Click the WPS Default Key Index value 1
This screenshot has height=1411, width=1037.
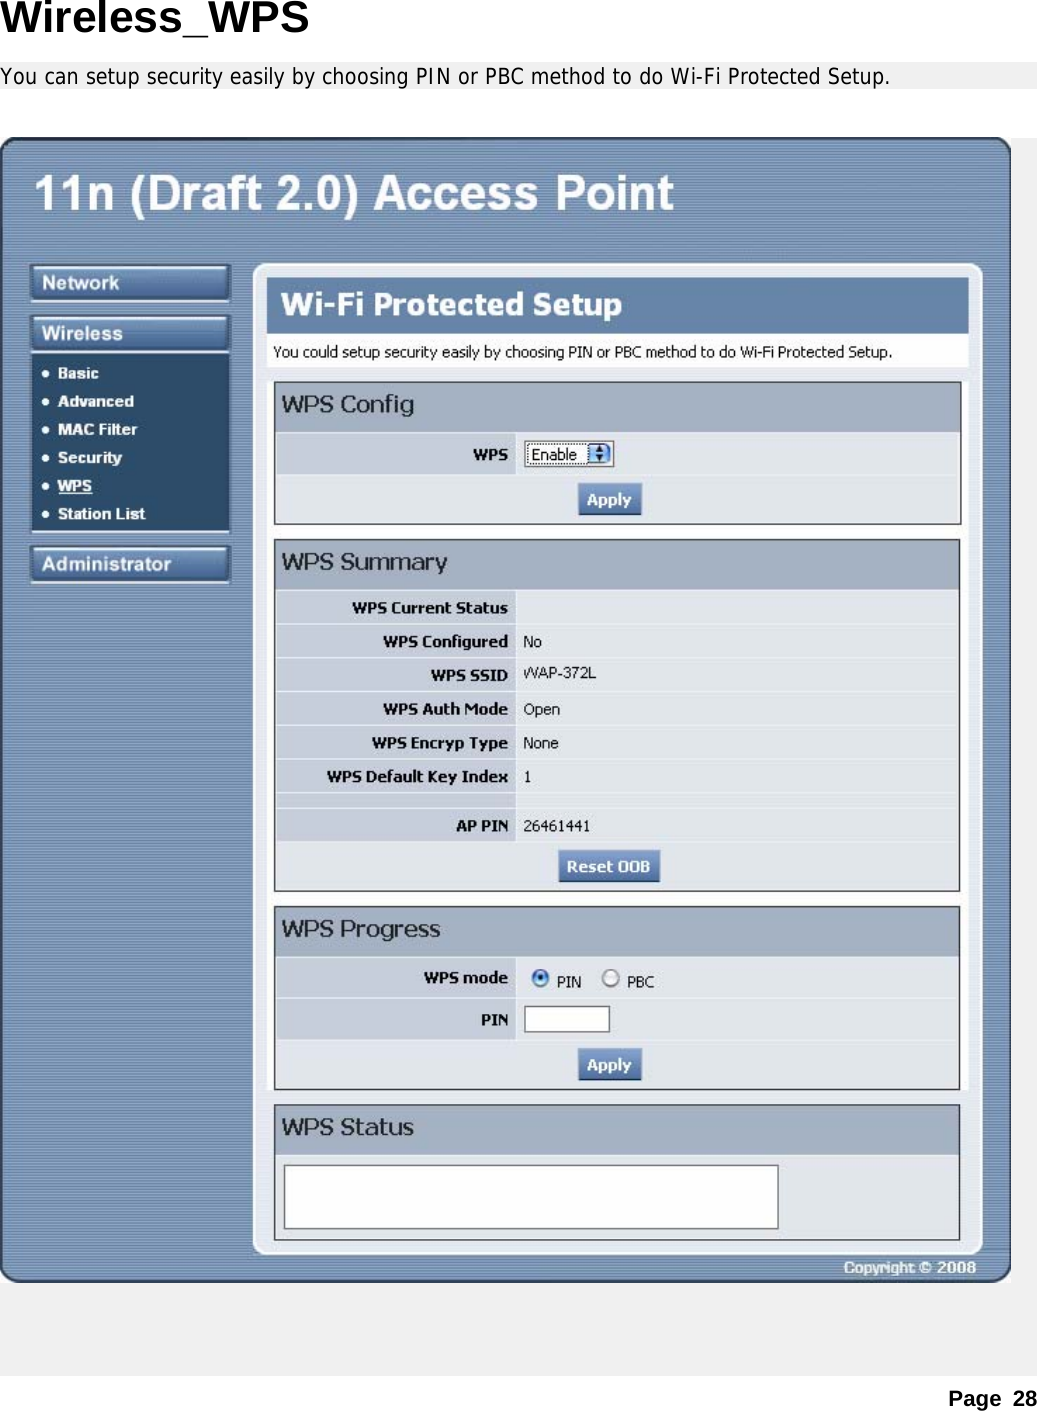[x=527, y=777]
